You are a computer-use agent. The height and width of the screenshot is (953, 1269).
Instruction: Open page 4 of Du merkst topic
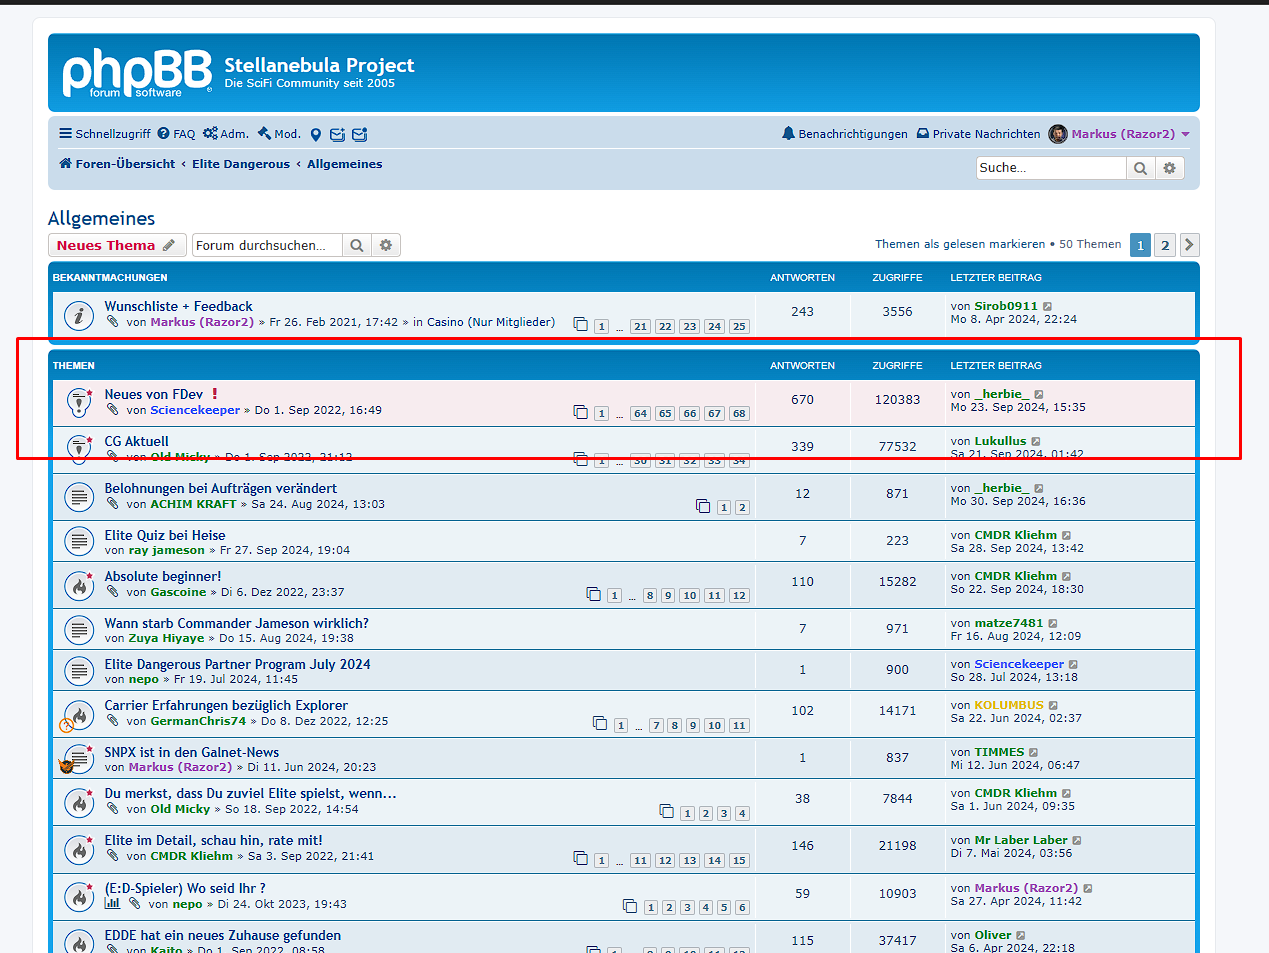click(x=742, y=814)
